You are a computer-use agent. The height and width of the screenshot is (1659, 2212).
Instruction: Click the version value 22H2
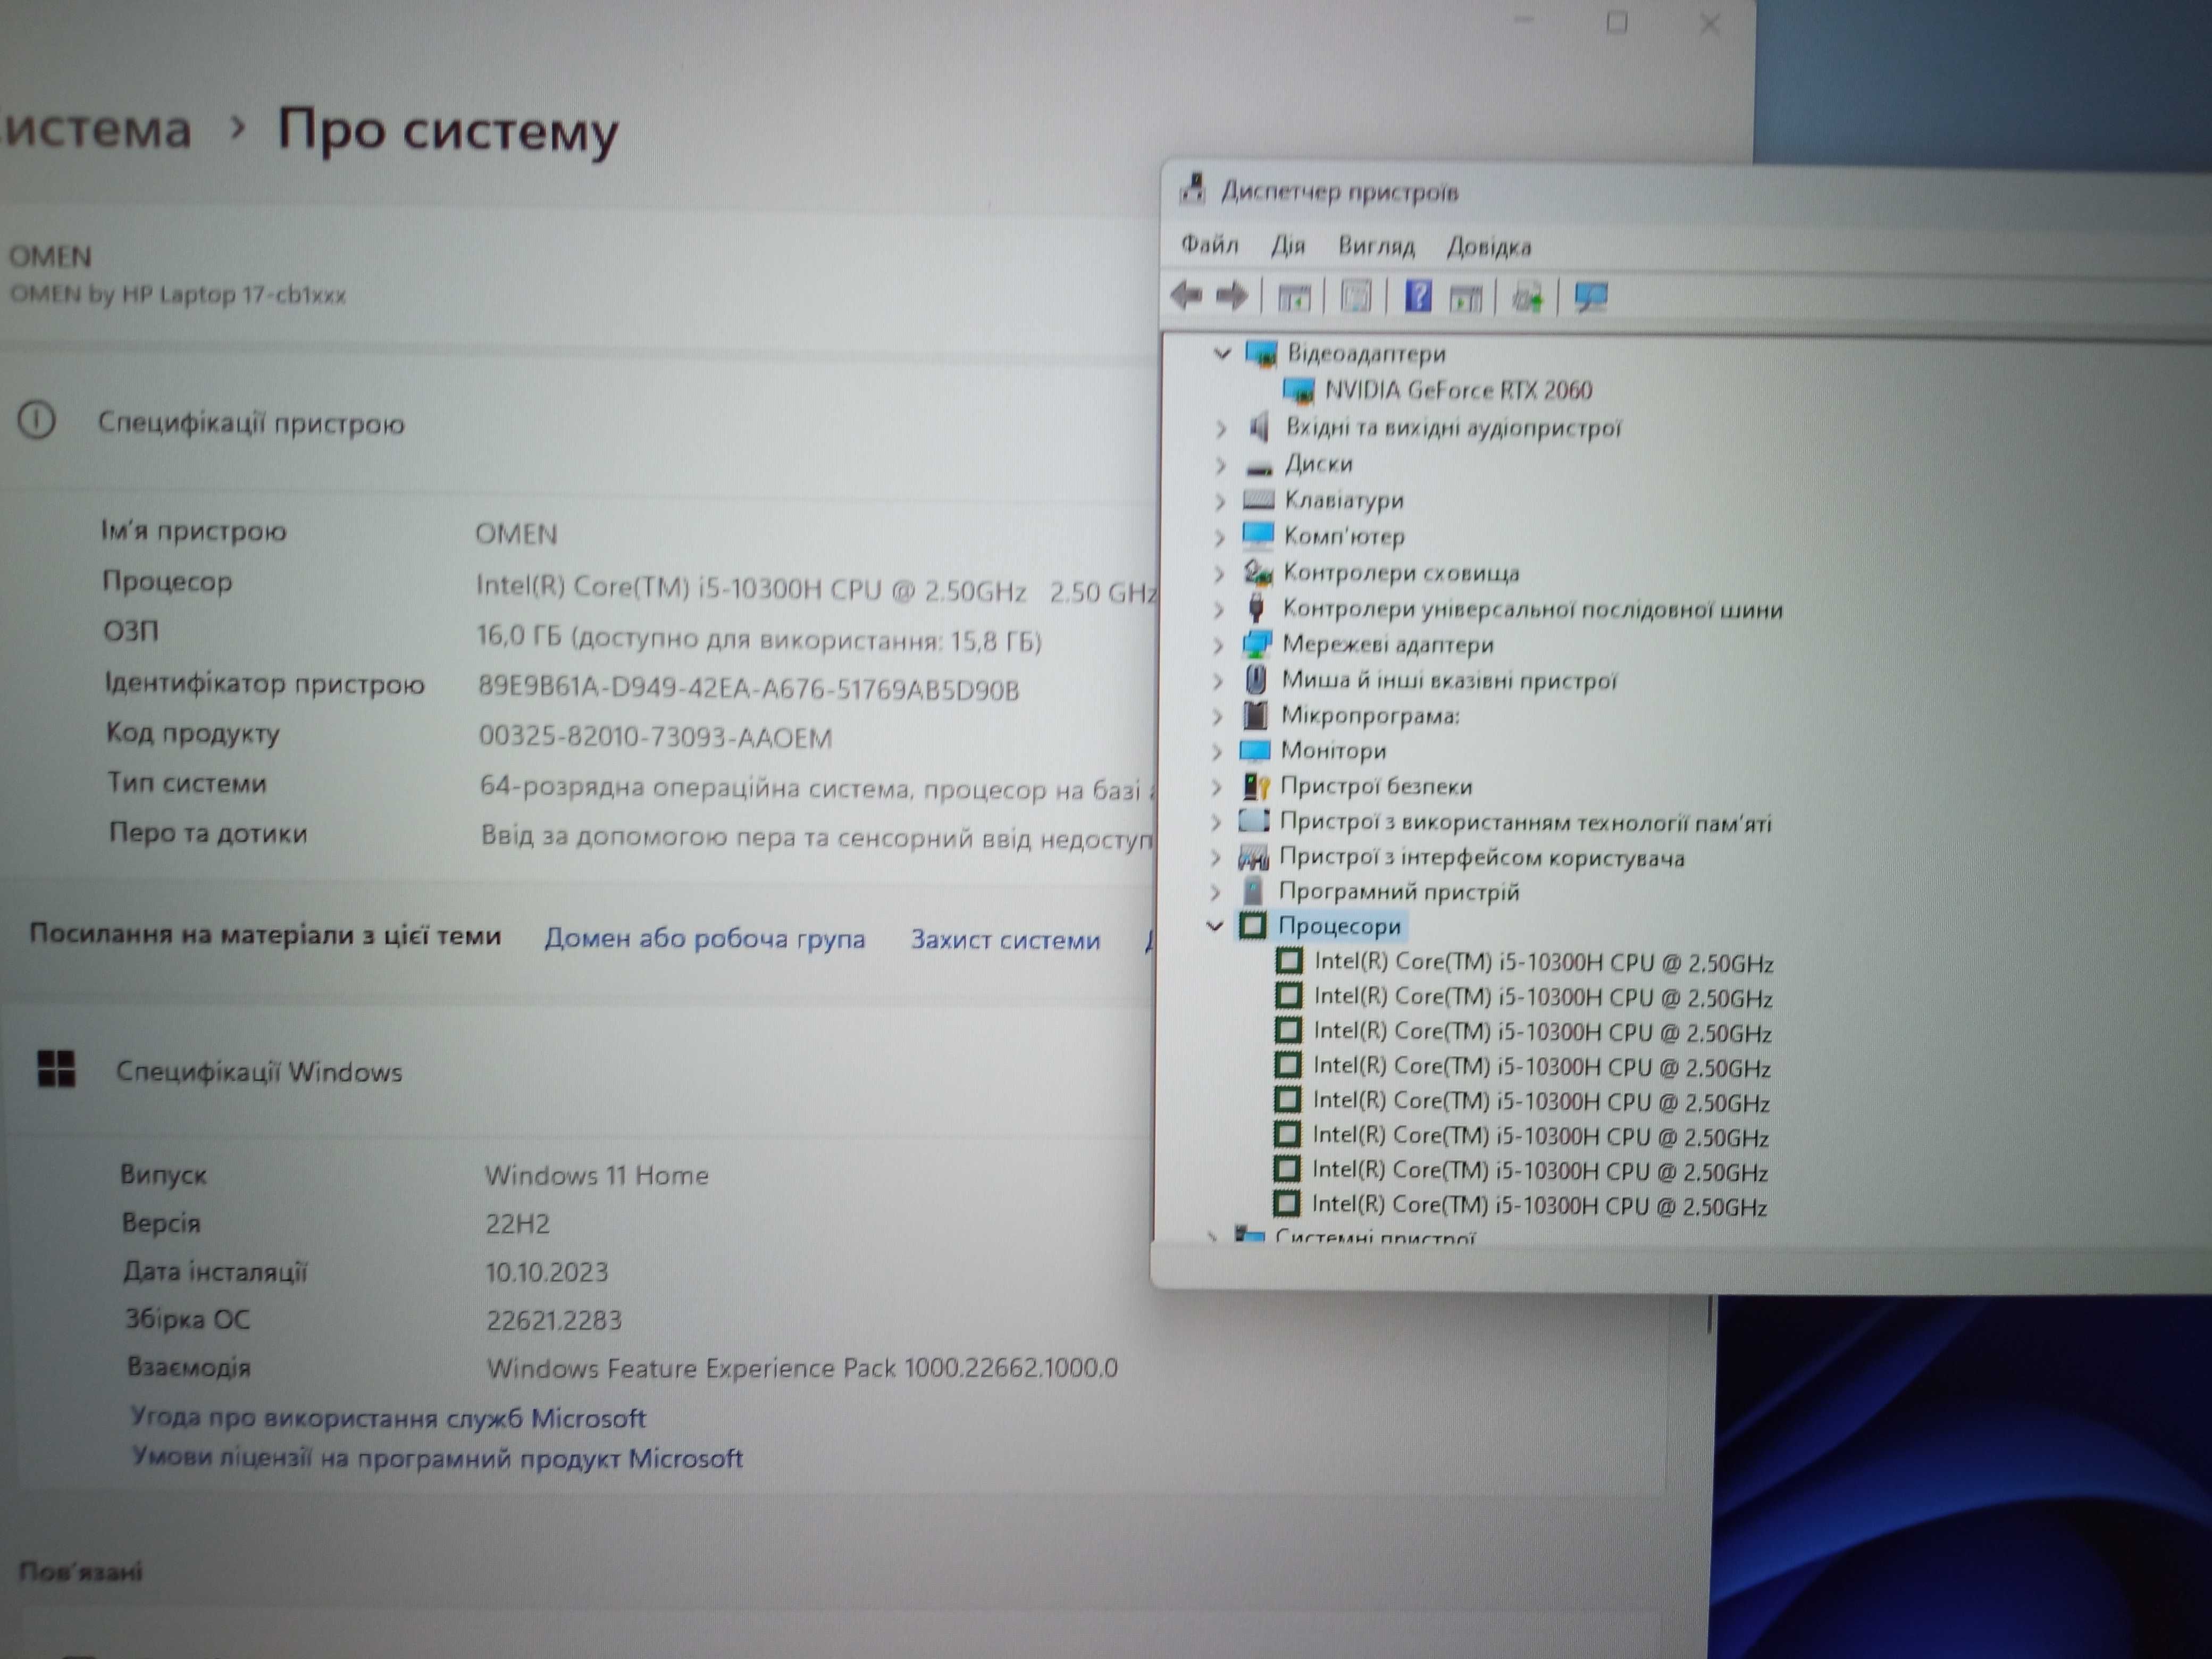click(x=517, y=1224)
